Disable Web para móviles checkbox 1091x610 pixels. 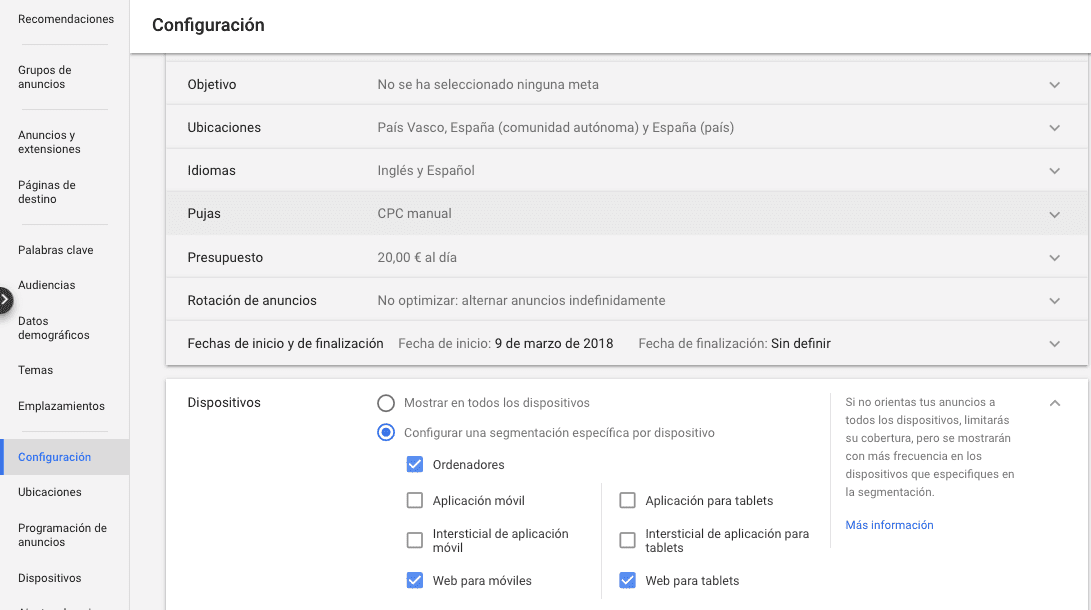[x=415, y=580]
